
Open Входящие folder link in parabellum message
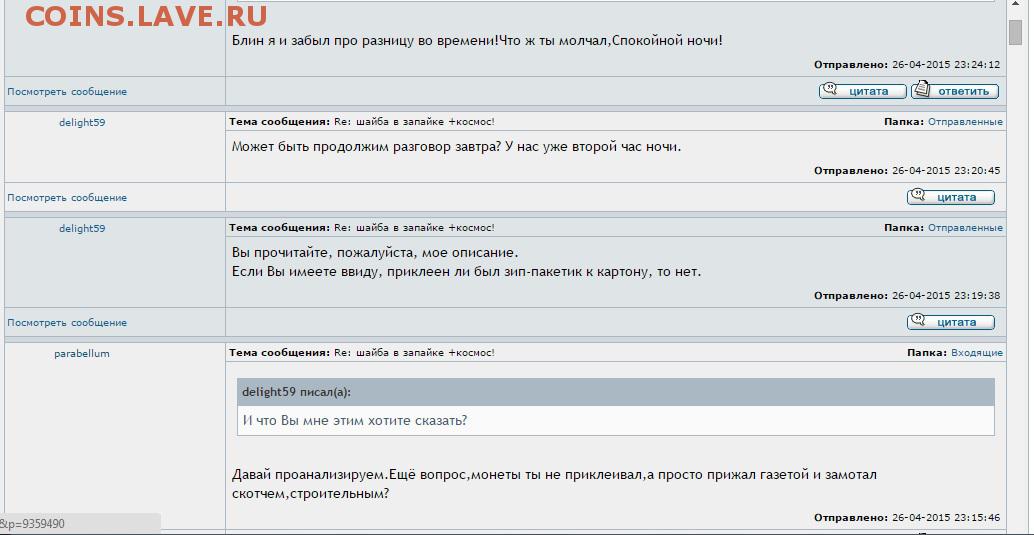click(977, 353)
